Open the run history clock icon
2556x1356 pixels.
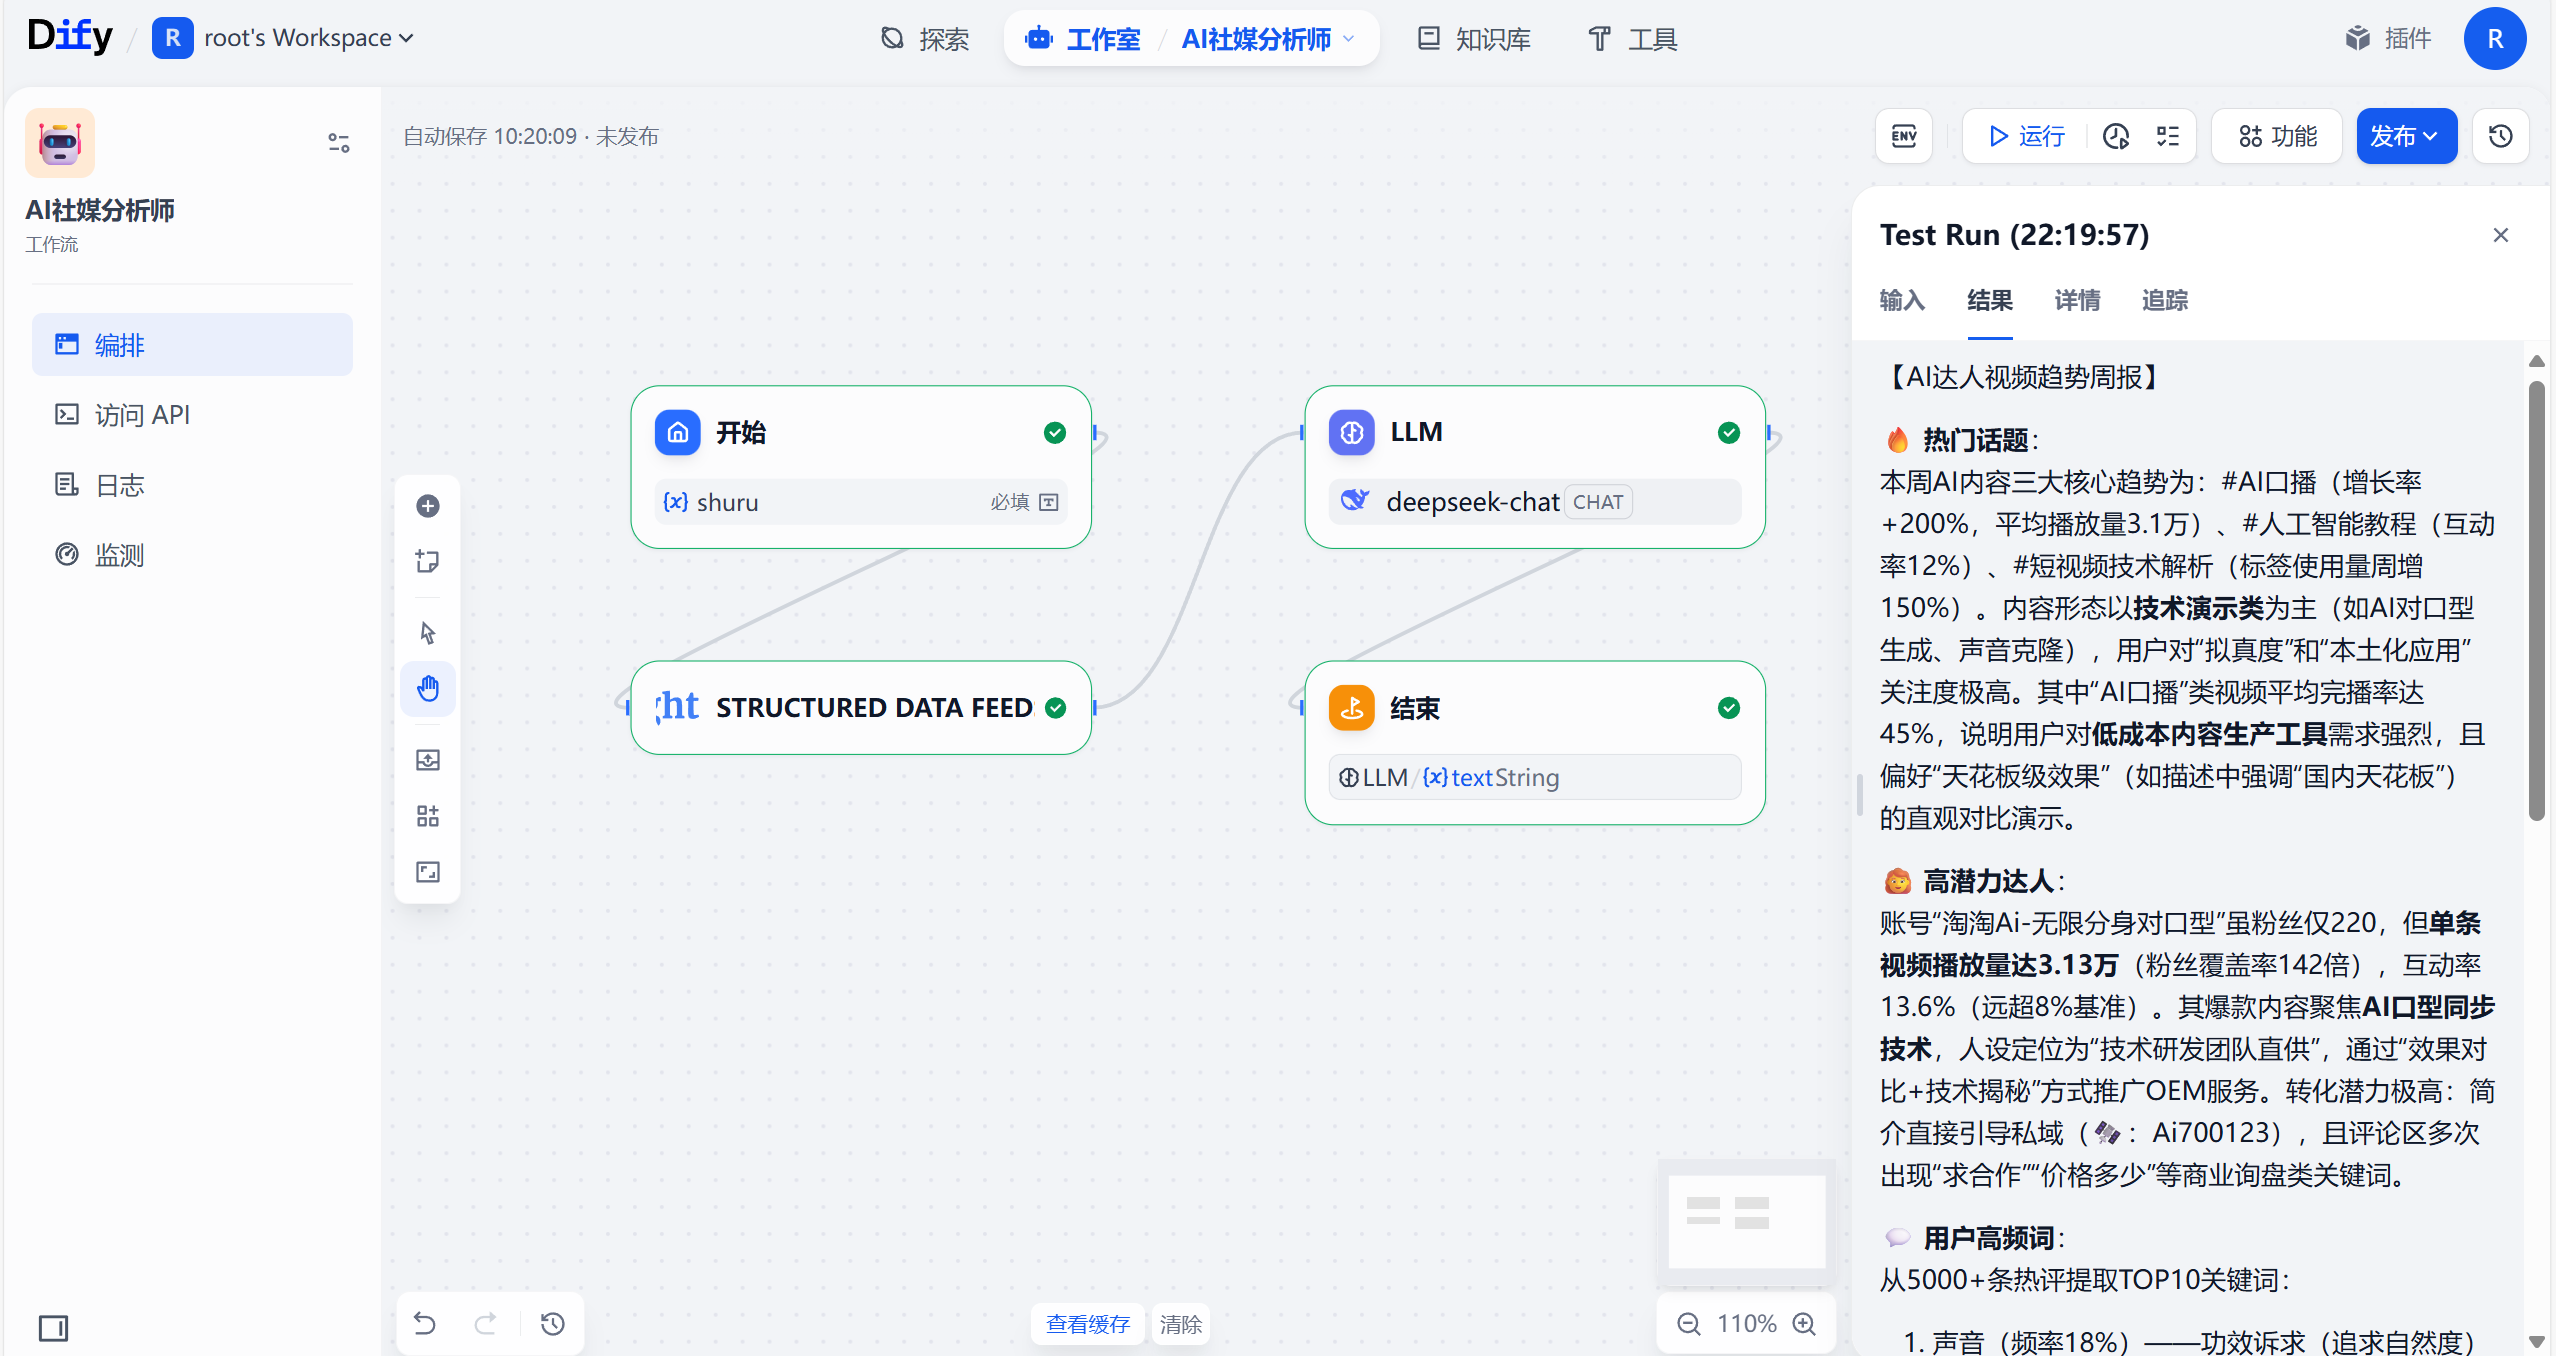[x=2115, y=136]
